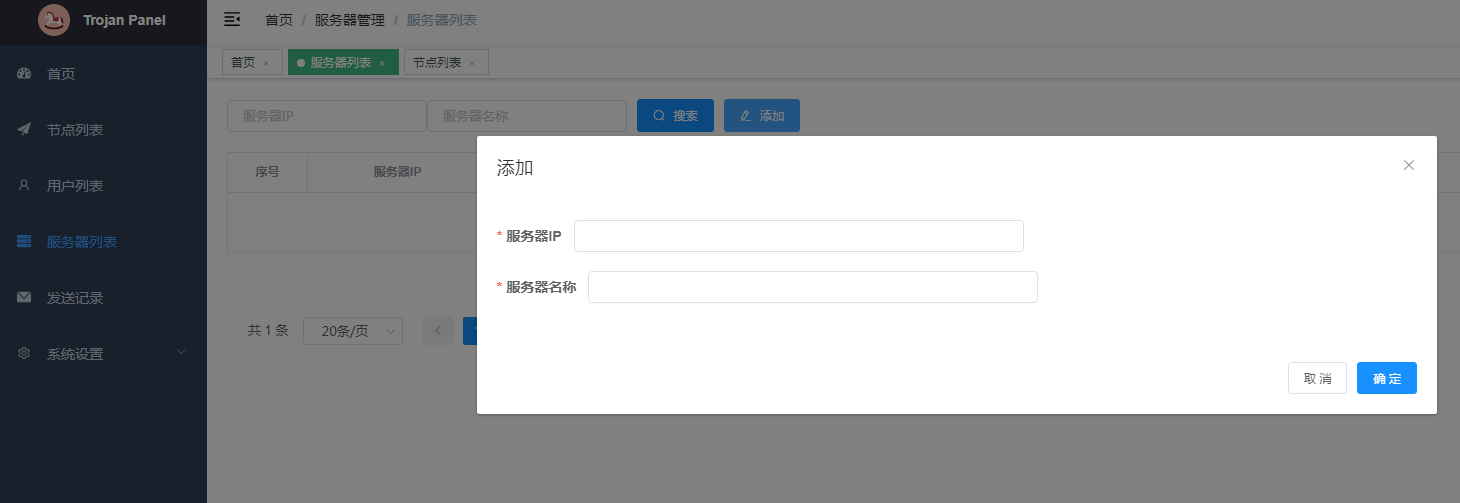Image resolution: width=1460 pixels, height=503 pixels.
Task: Focus the 服务器名称 field in dialog
Action: [812, 287]
